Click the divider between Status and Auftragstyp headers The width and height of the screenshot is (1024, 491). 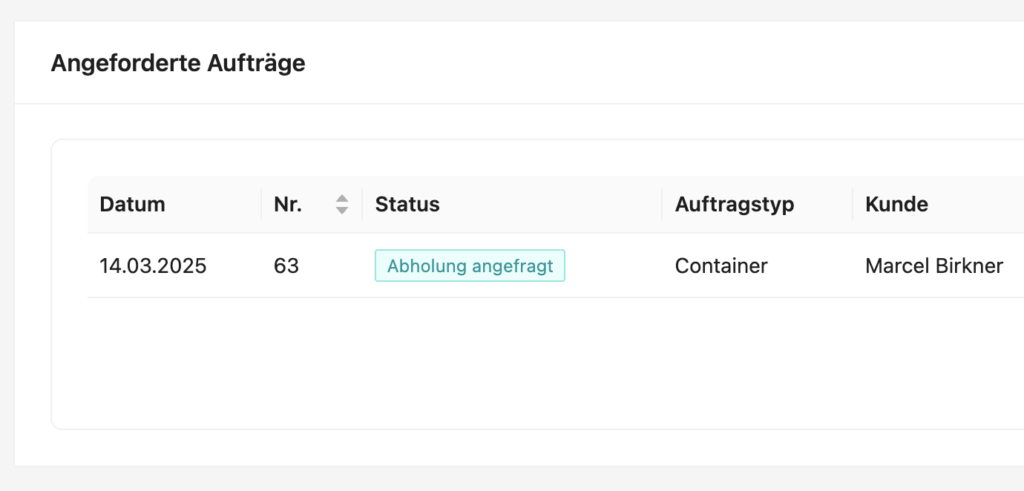coord(662,204)
